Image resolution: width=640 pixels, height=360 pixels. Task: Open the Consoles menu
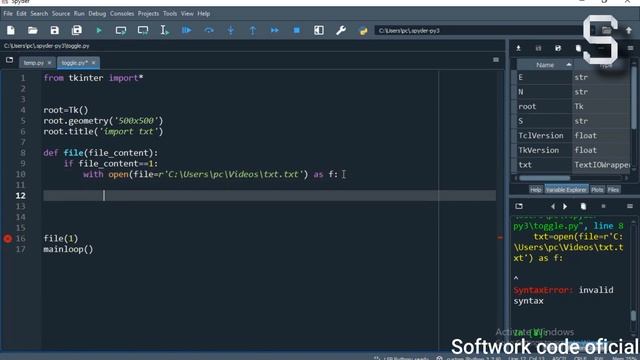122,13
